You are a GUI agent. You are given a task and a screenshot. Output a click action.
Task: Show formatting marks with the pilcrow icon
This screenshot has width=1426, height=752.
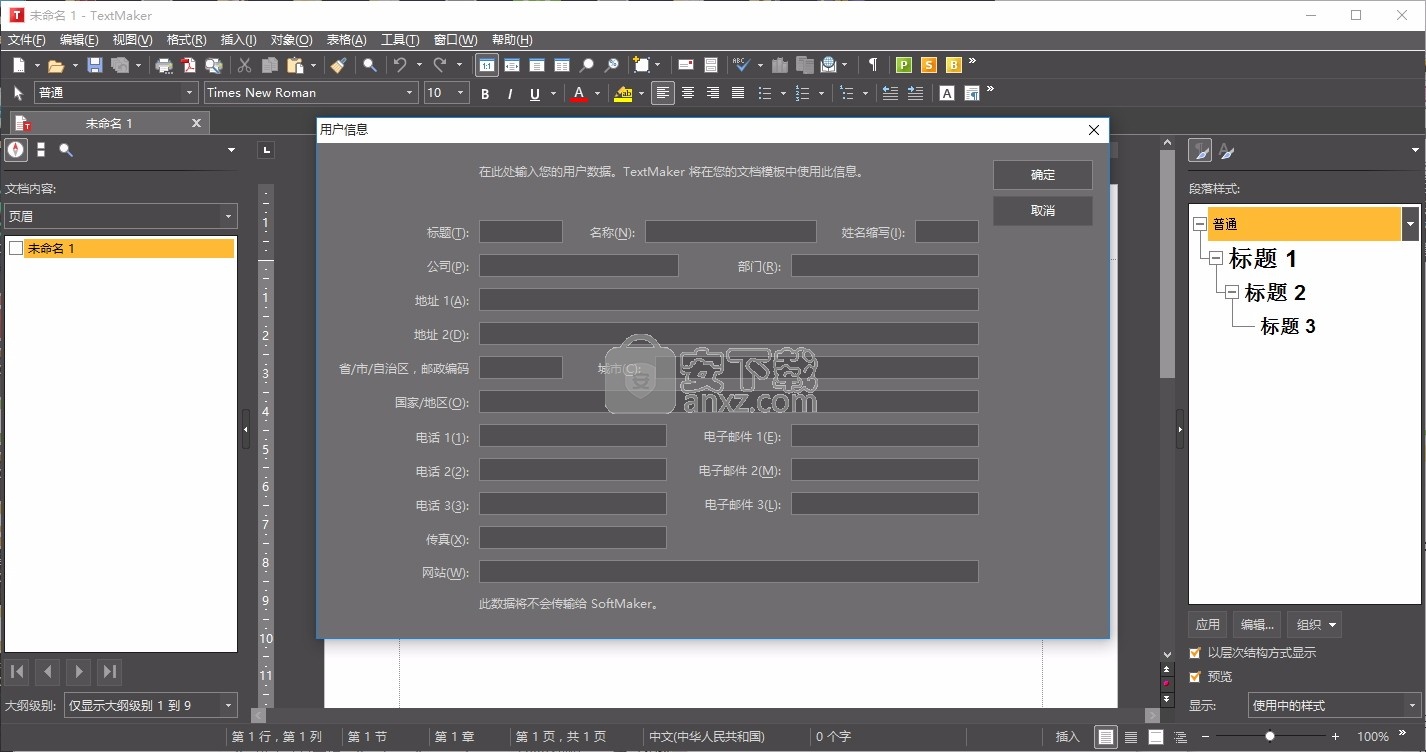click(873, 65)
